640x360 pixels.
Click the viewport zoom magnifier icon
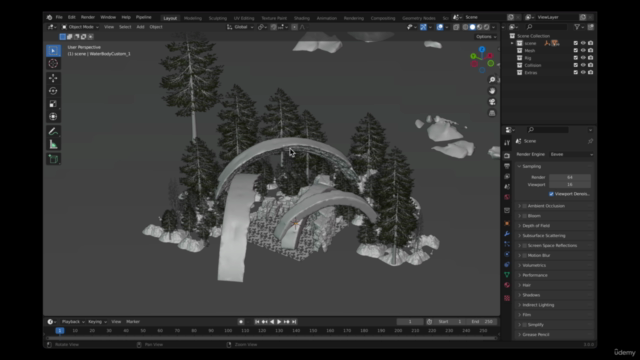(x=492, y=80)
